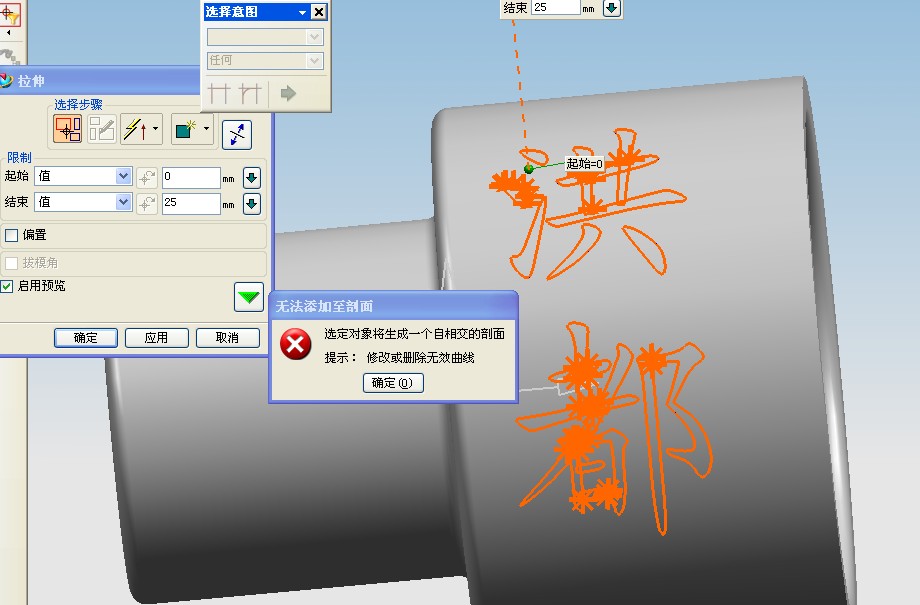Toggle the 拔模角 checkbox
The width and height of the screenshot is (920, 605).
11,263
